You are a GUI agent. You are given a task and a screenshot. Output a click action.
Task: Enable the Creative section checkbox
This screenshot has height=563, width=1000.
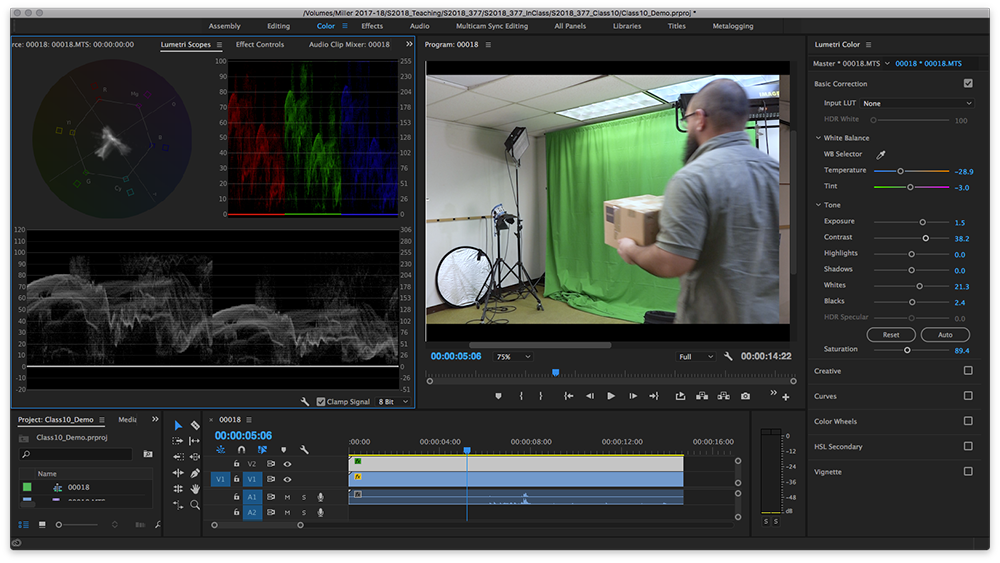tap(968, 370)
